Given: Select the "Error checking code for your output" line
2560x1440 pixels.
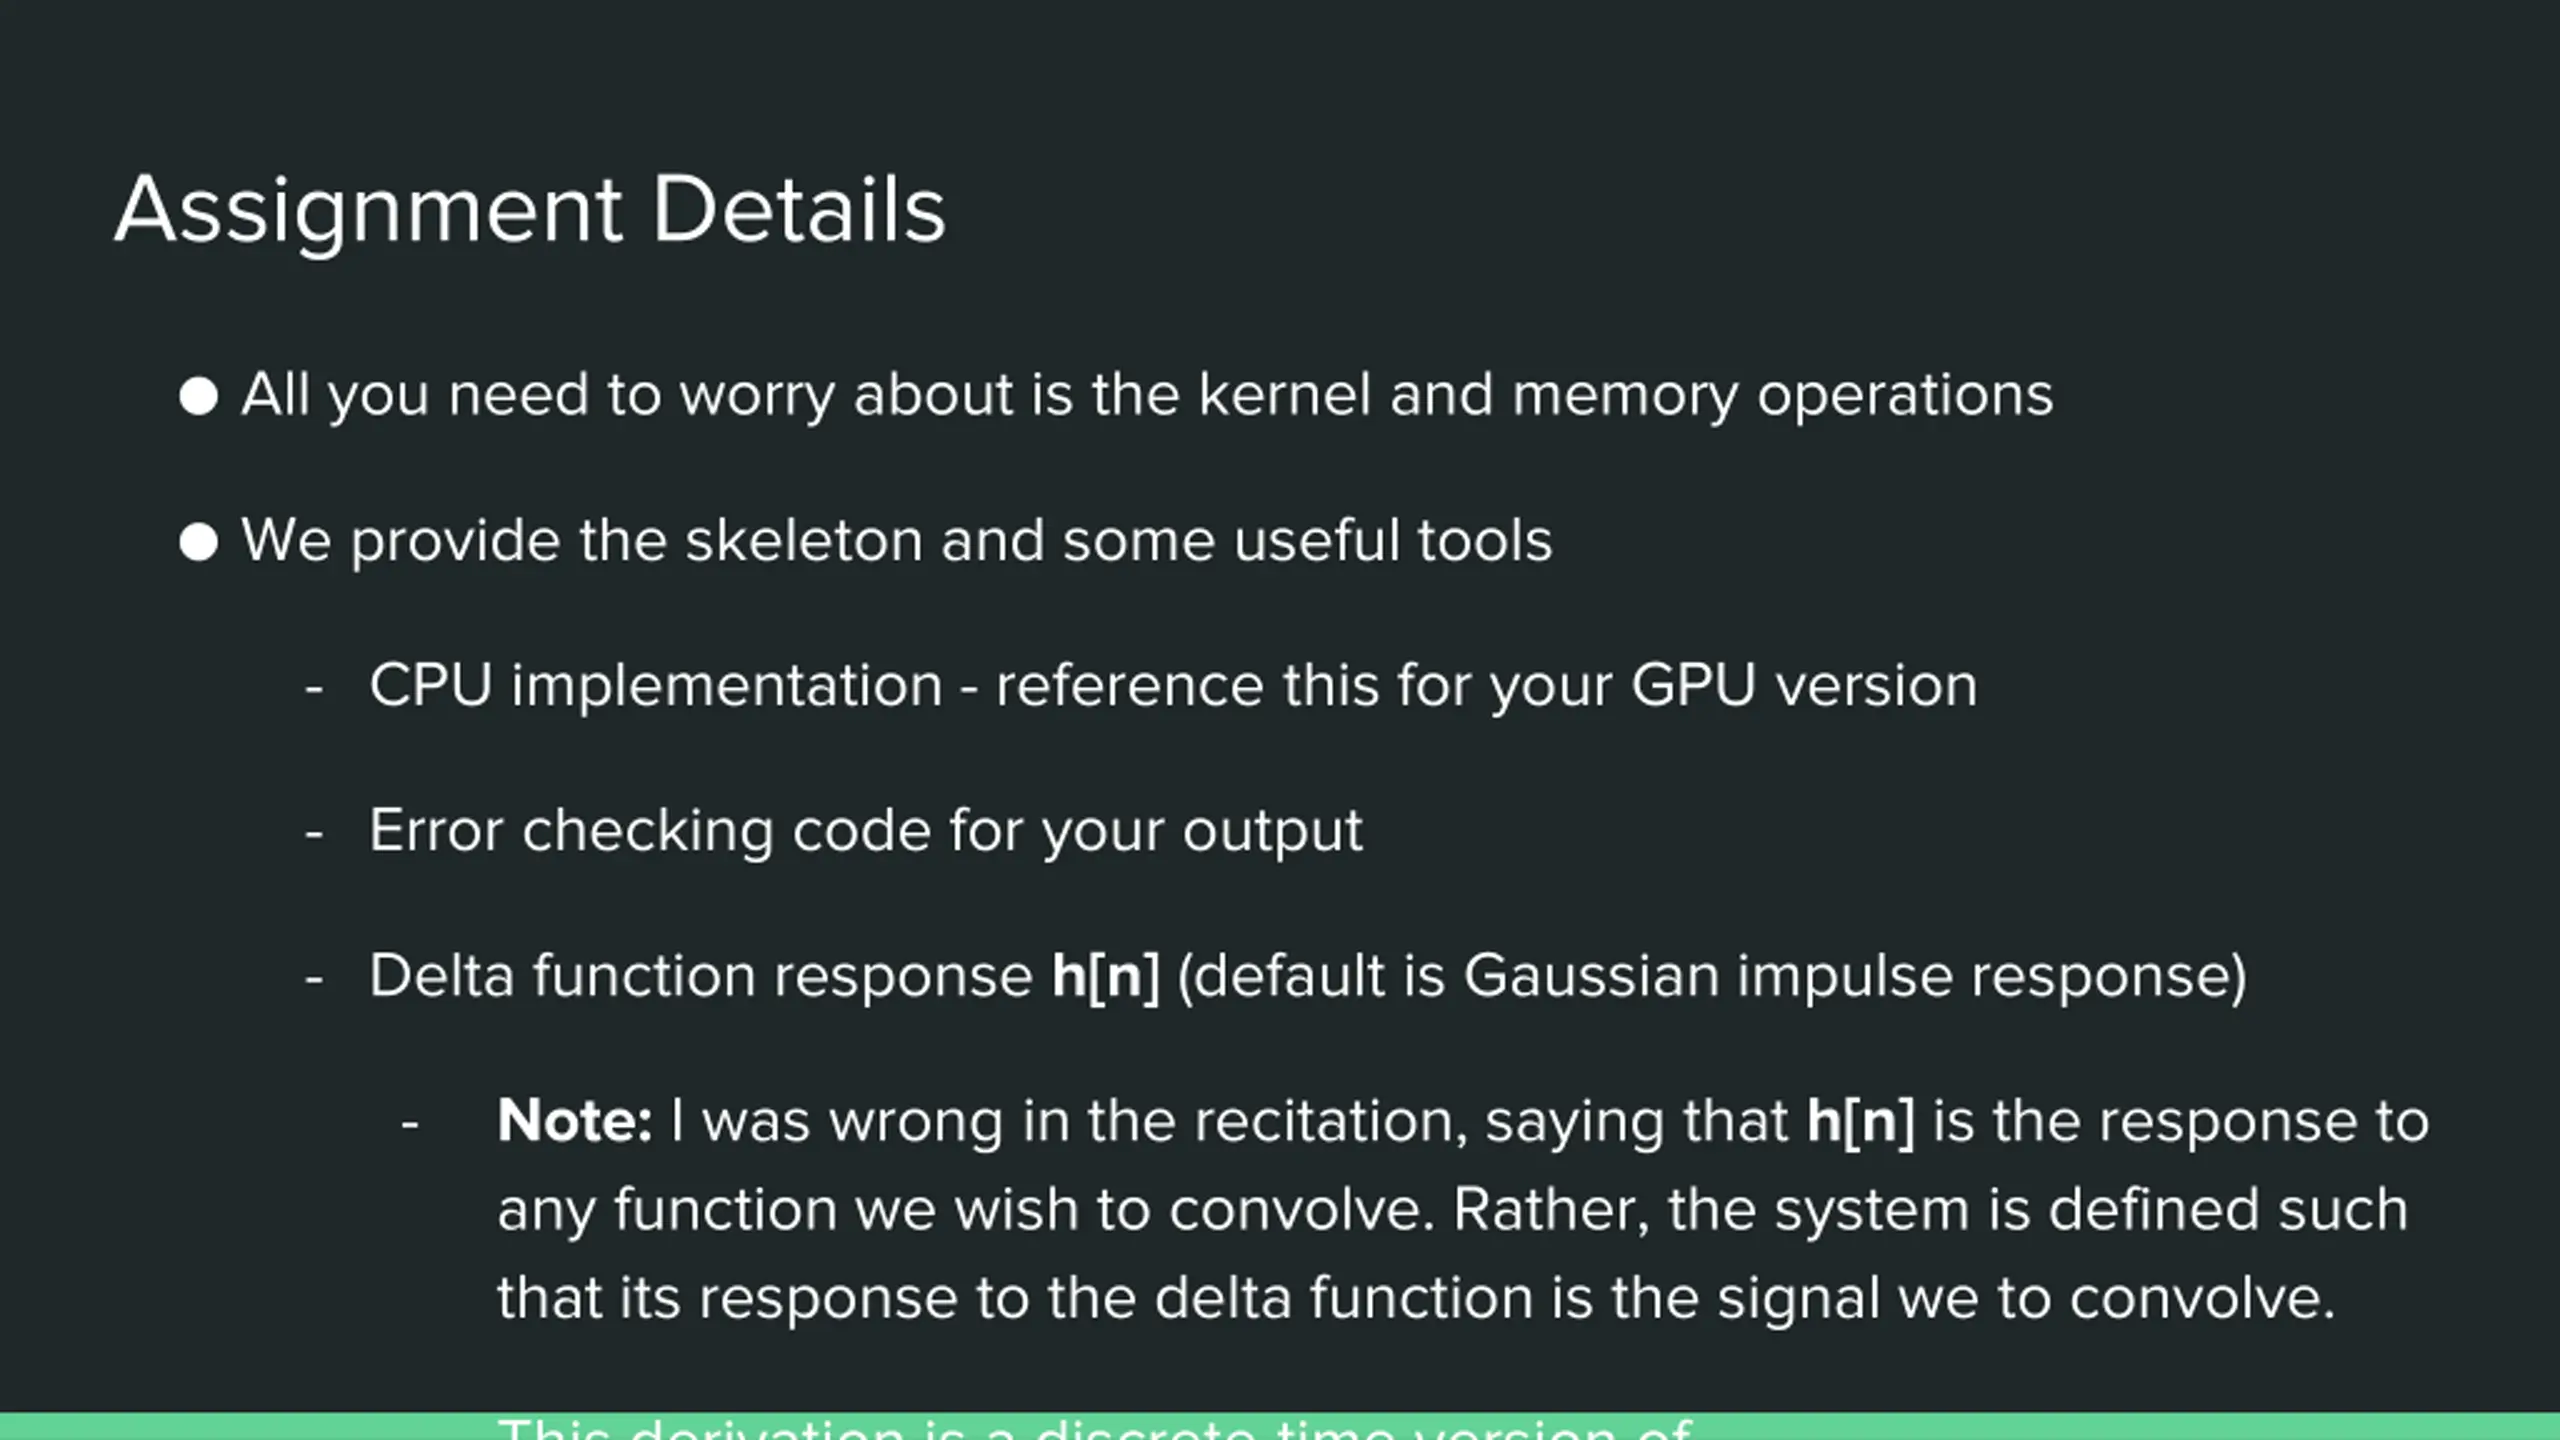Looking at the screenshot, I should pos(866,832).
